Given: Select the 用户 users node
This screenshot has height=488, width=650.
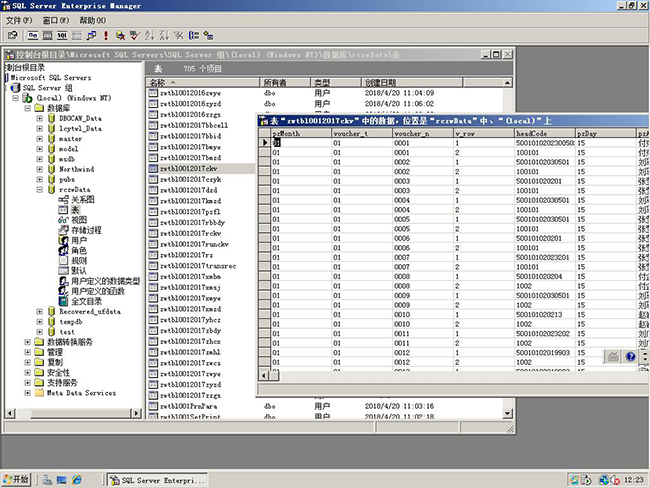Looking at the screenshot, I should tap(79, 240).
